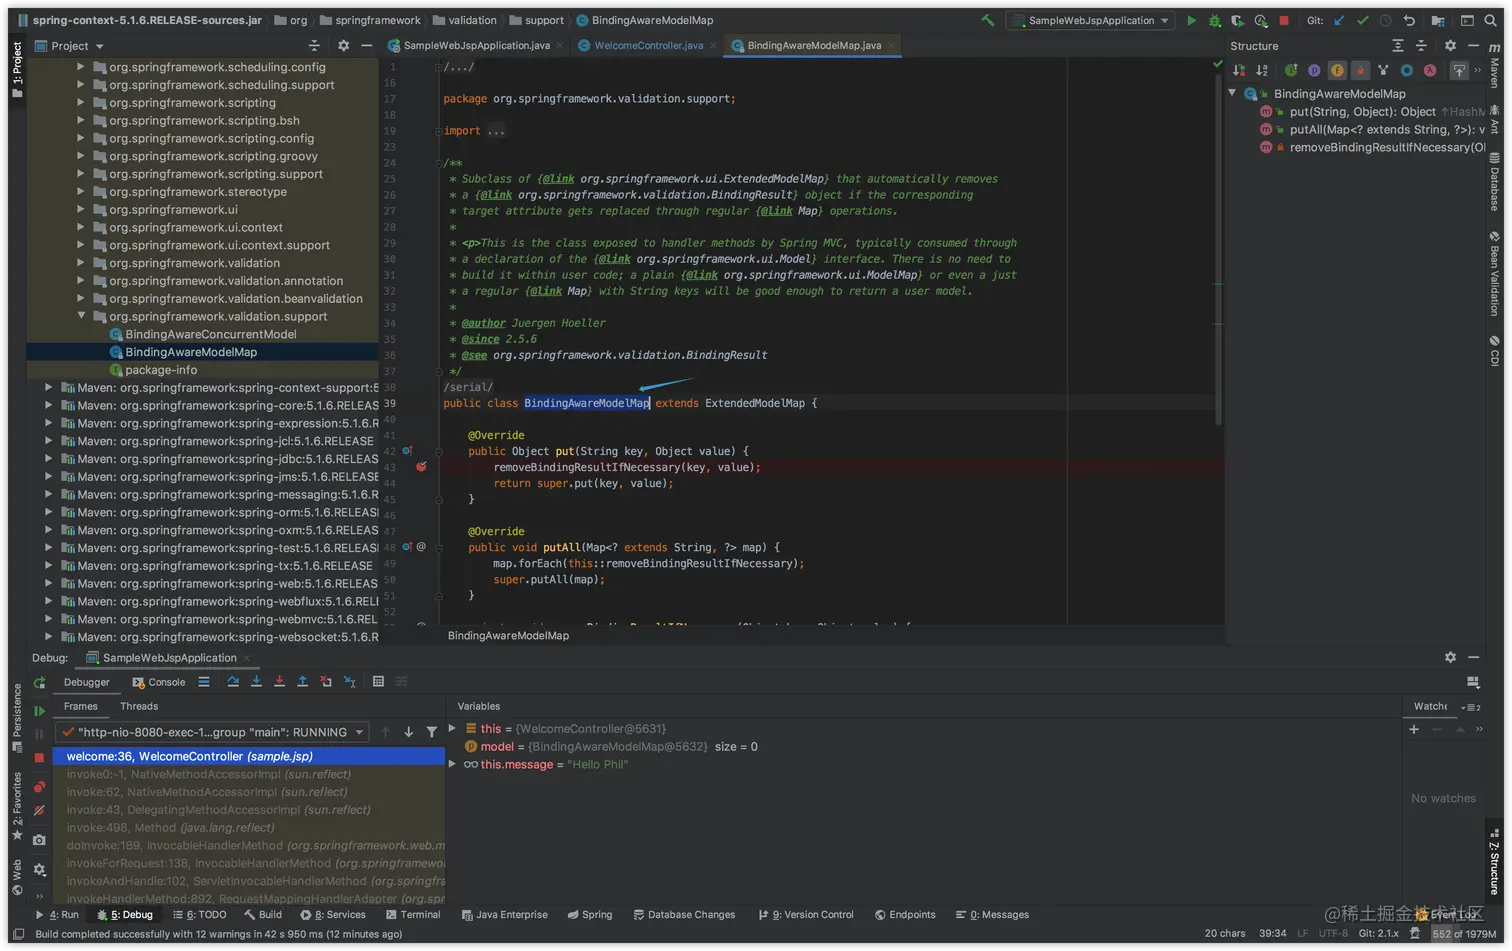This screenshot has height=951, width=1512.
Task: Open Evaluate Expression calculator icon
Action: click(x=378, y=682)
